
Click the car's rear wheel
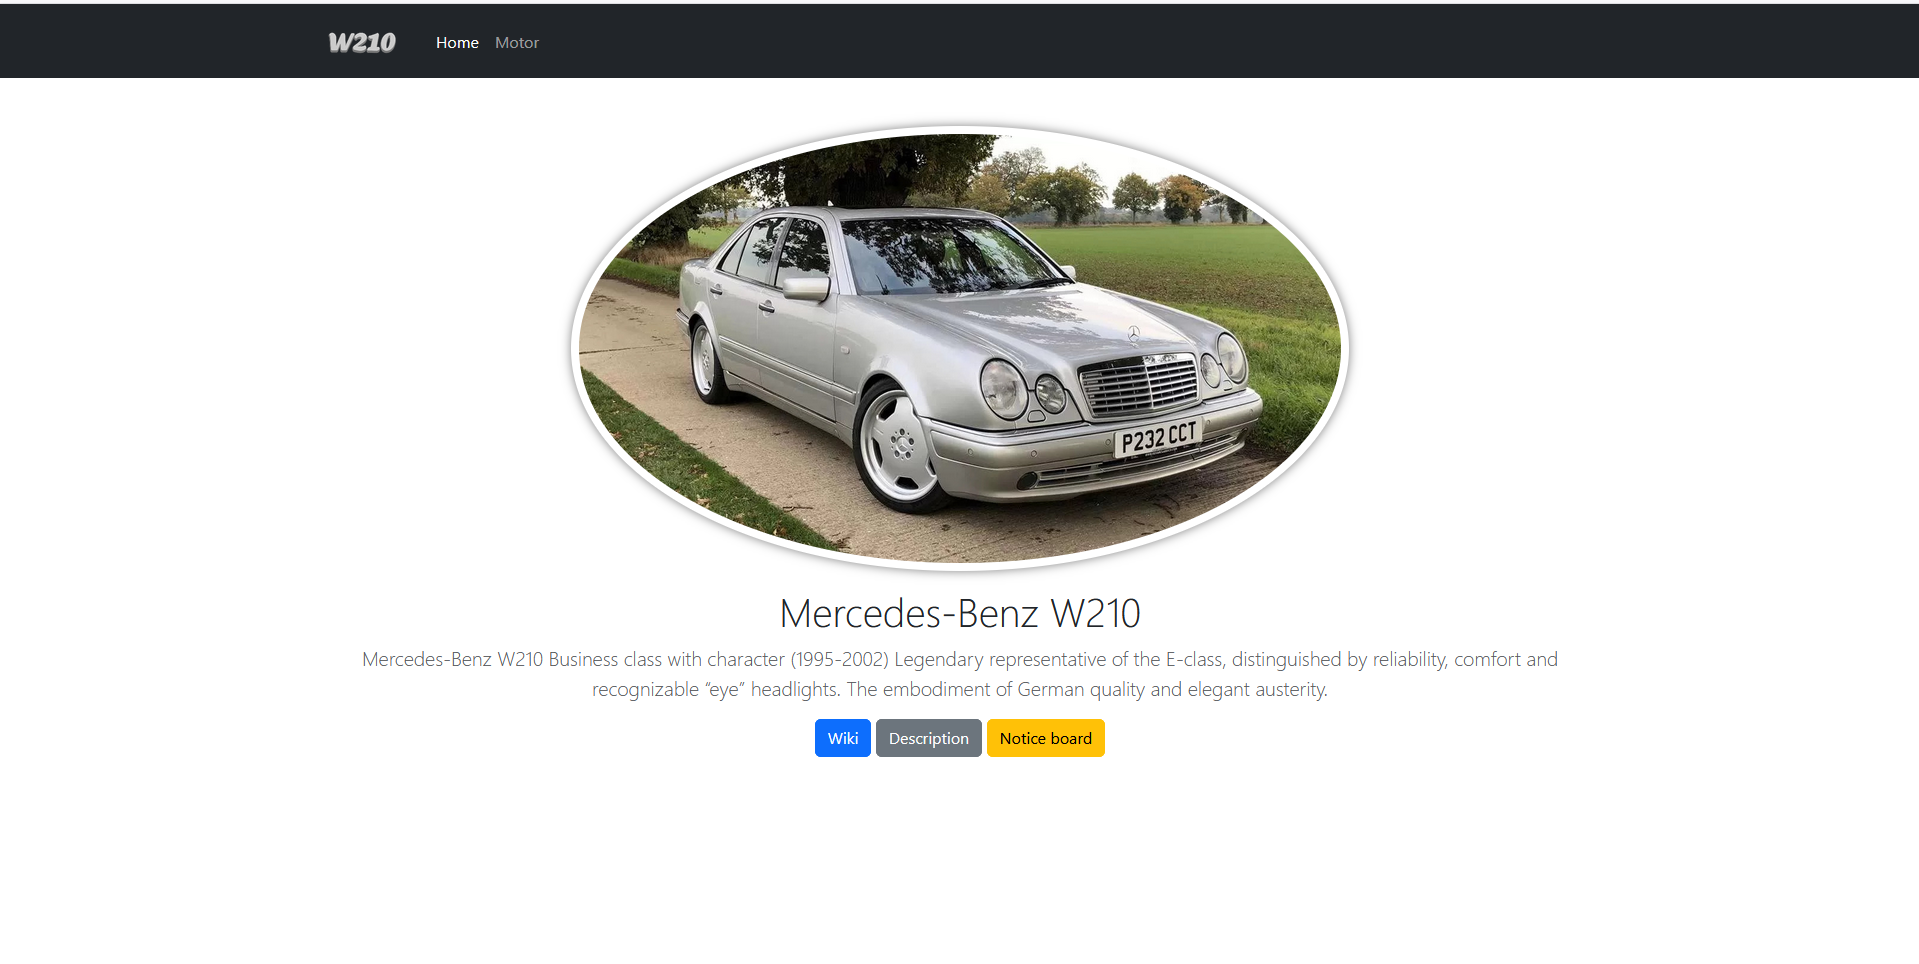click(707, 360)
